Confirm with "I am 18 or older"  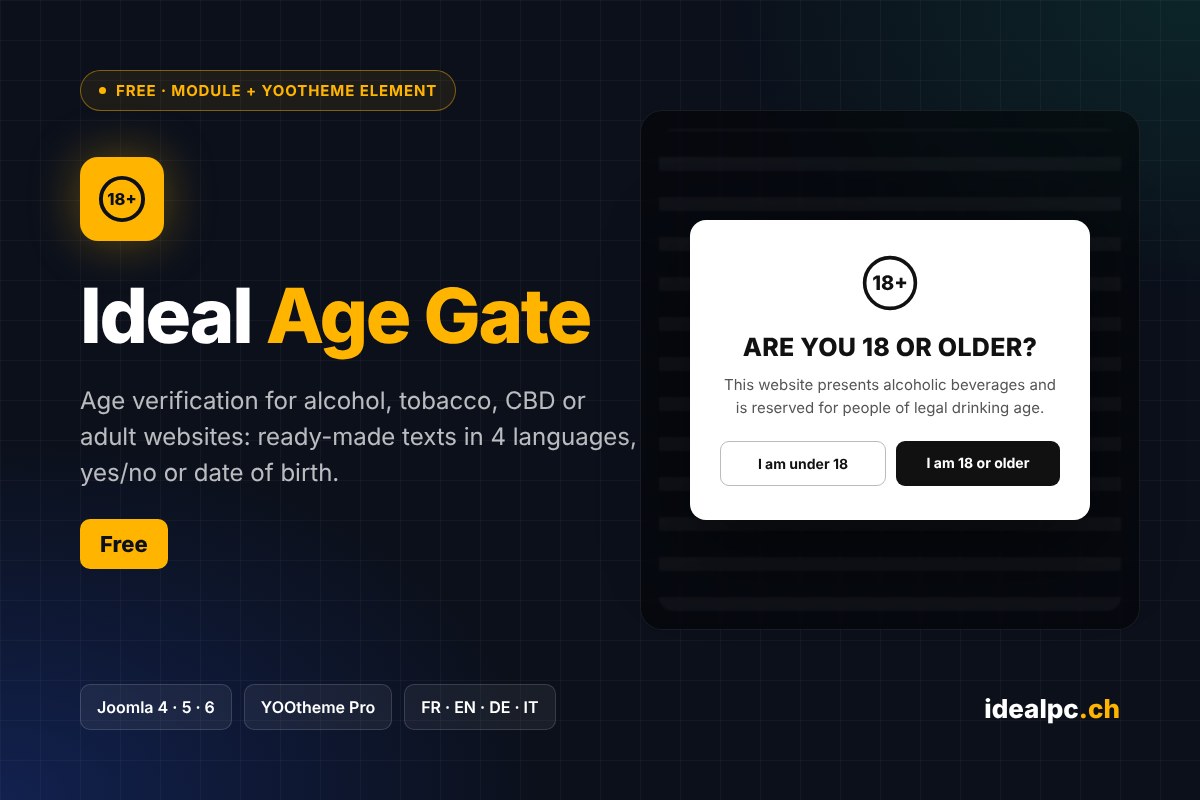pos(978,464)
